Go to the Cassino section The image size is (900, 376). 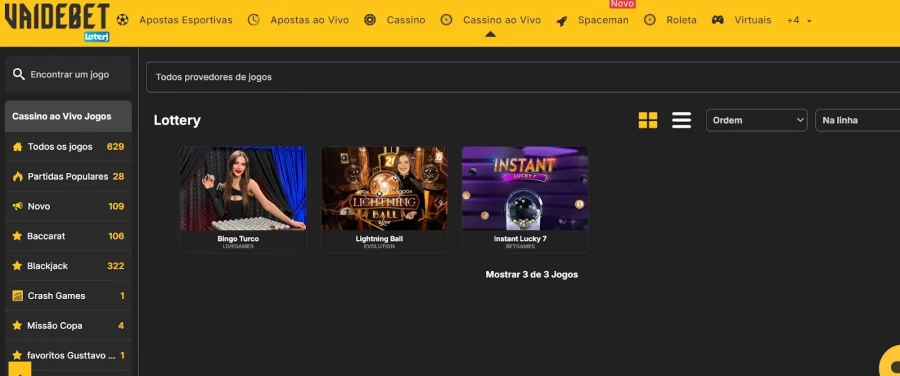(x=406, y=20)
